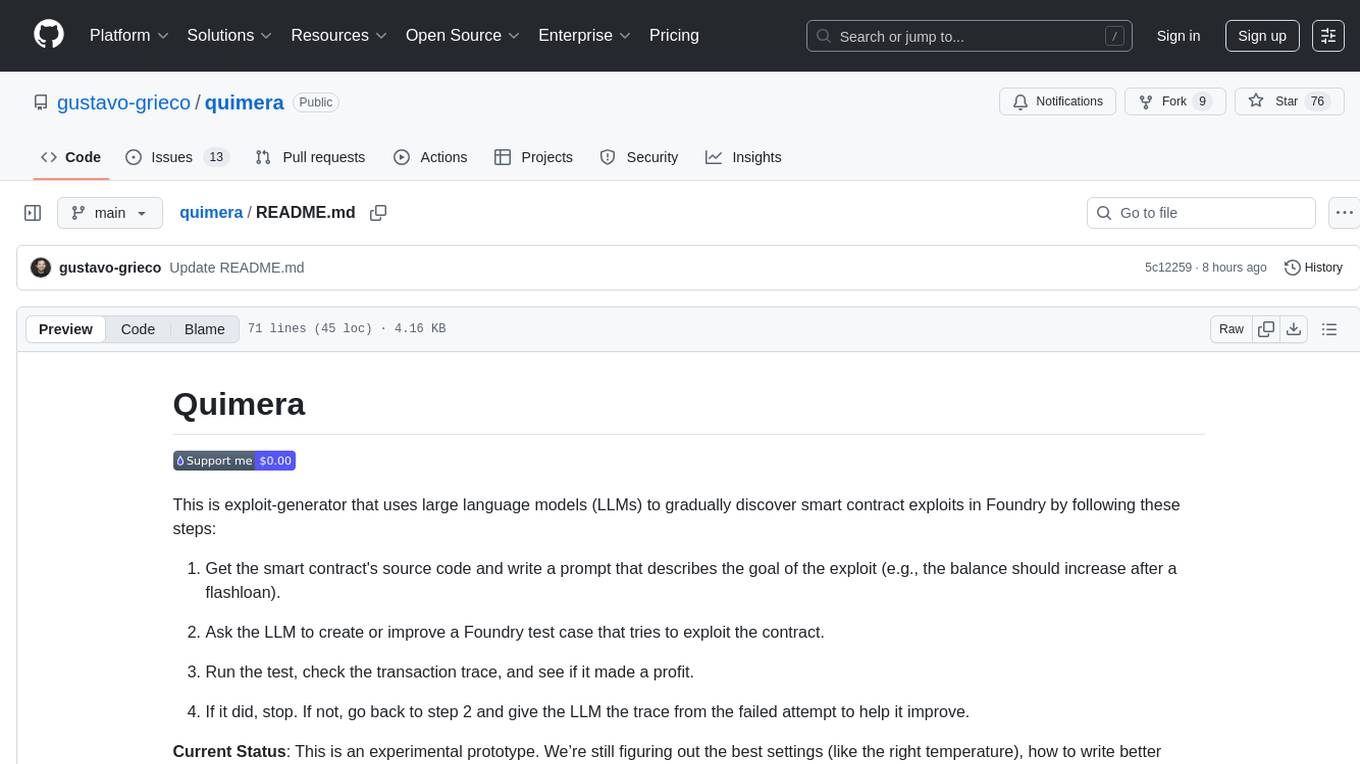View file History

coord(1313,267)
